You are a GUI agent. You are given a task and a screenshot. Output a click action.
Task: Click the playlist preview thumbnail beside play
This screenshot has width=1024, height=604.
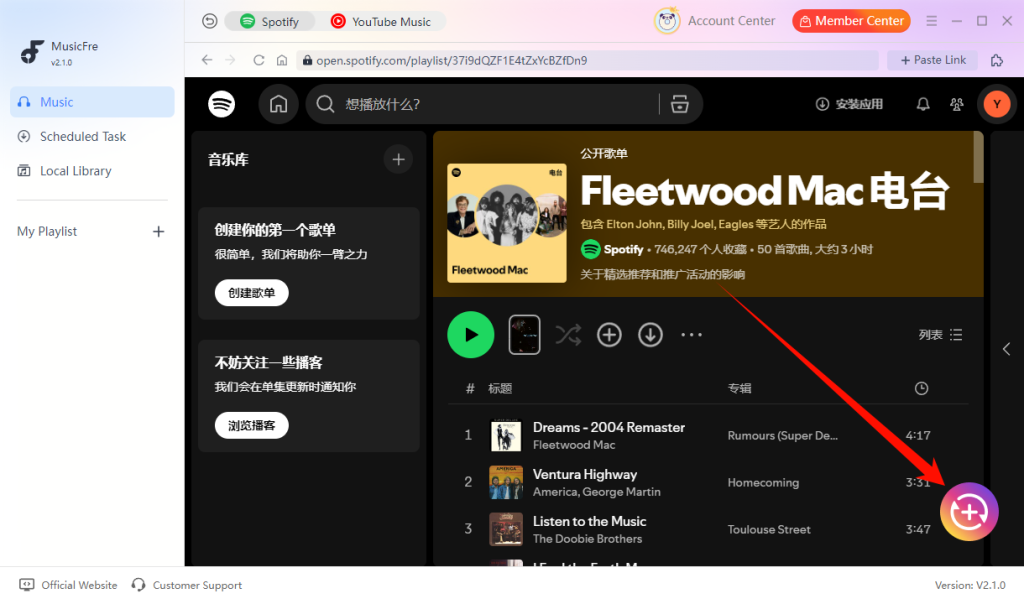tap(524, 334)
